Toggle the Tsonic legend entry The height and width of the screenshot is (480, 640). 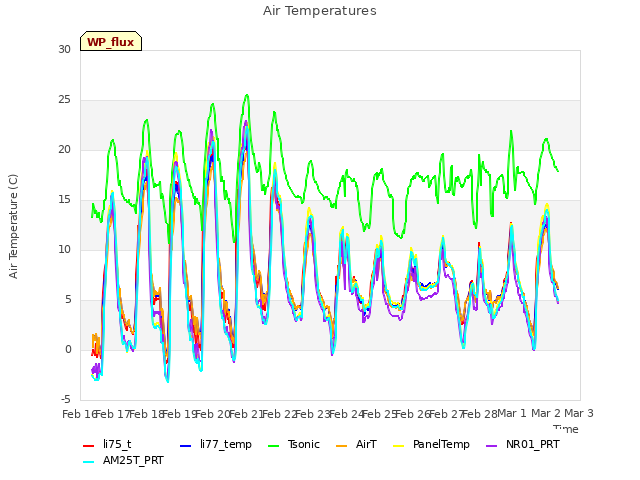[293, 444]
